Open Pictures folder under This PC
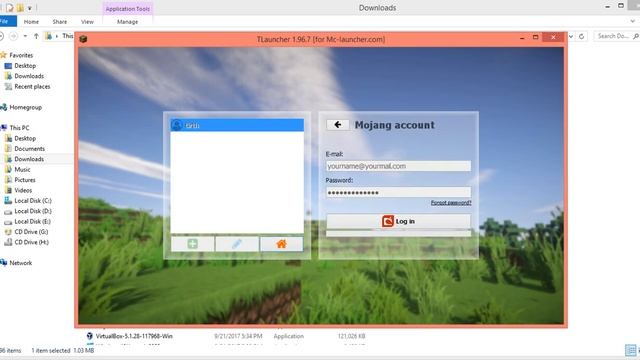This screenshot has height=360, width=640. click(24, 180)
